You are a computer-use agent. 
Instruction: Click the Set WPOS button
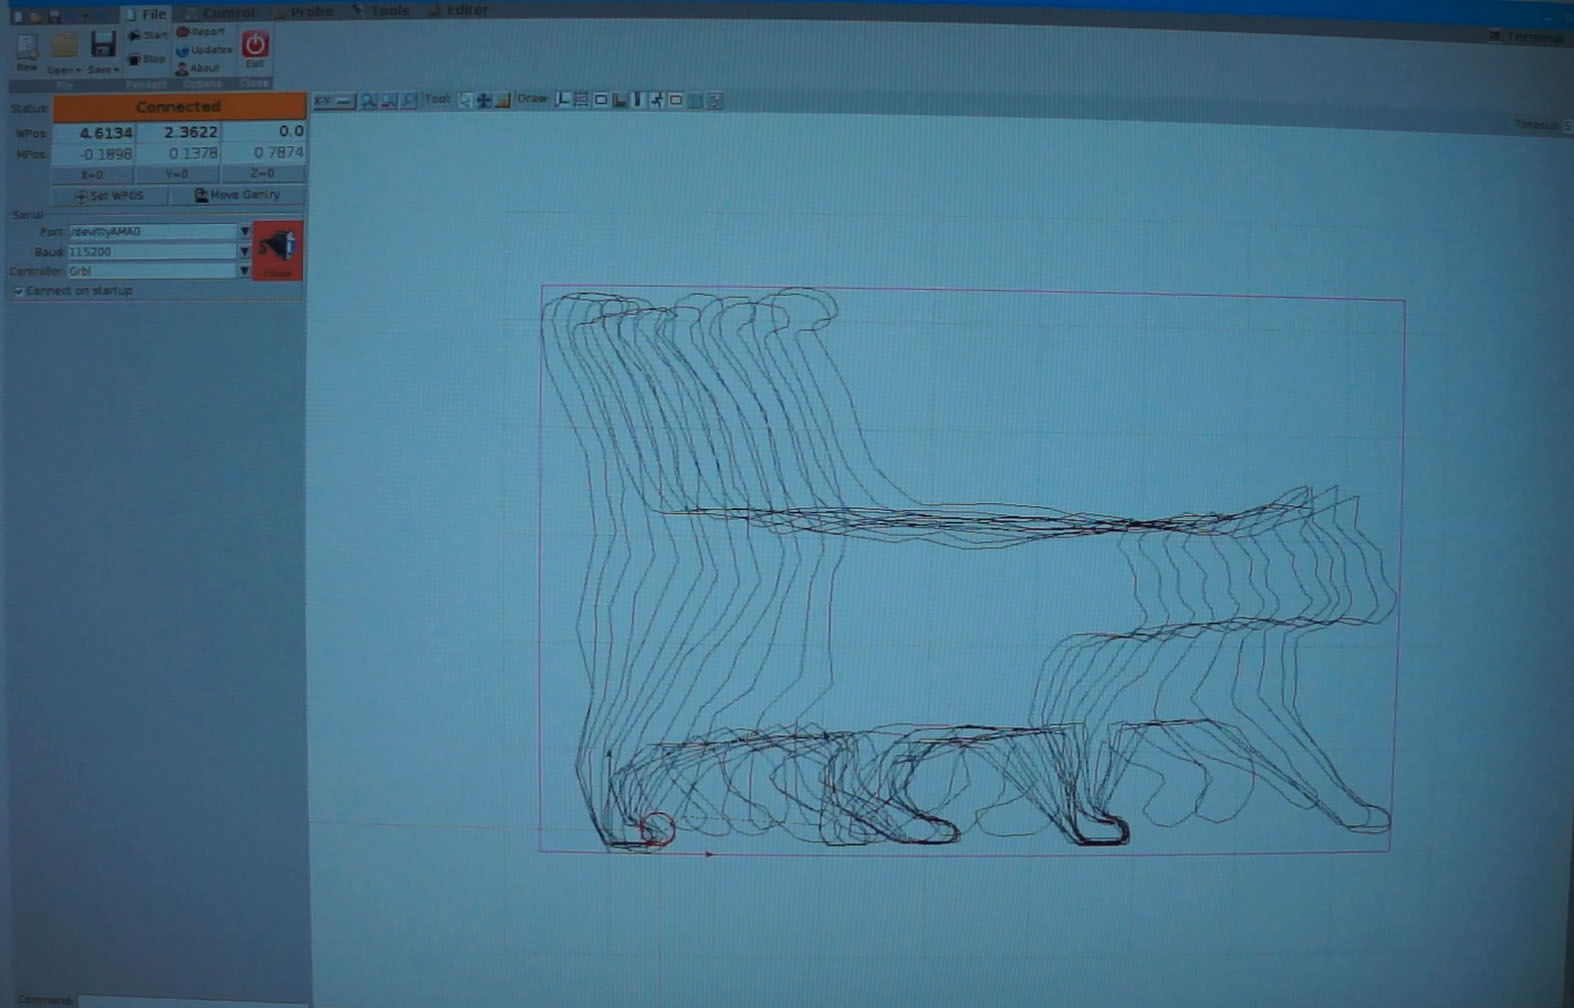tap(109, 196)
